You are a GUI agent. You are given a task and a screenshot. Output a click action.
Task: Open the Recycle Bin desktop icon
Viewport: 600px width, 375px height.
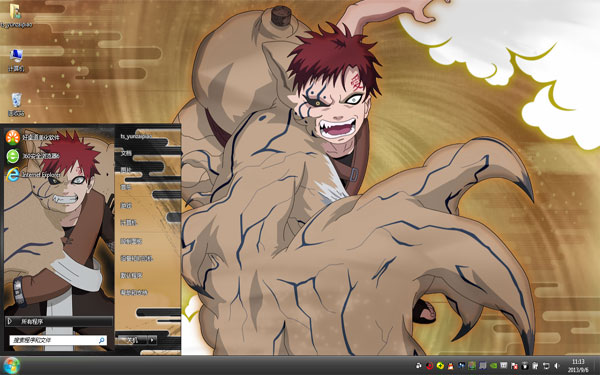pos(16,104)
